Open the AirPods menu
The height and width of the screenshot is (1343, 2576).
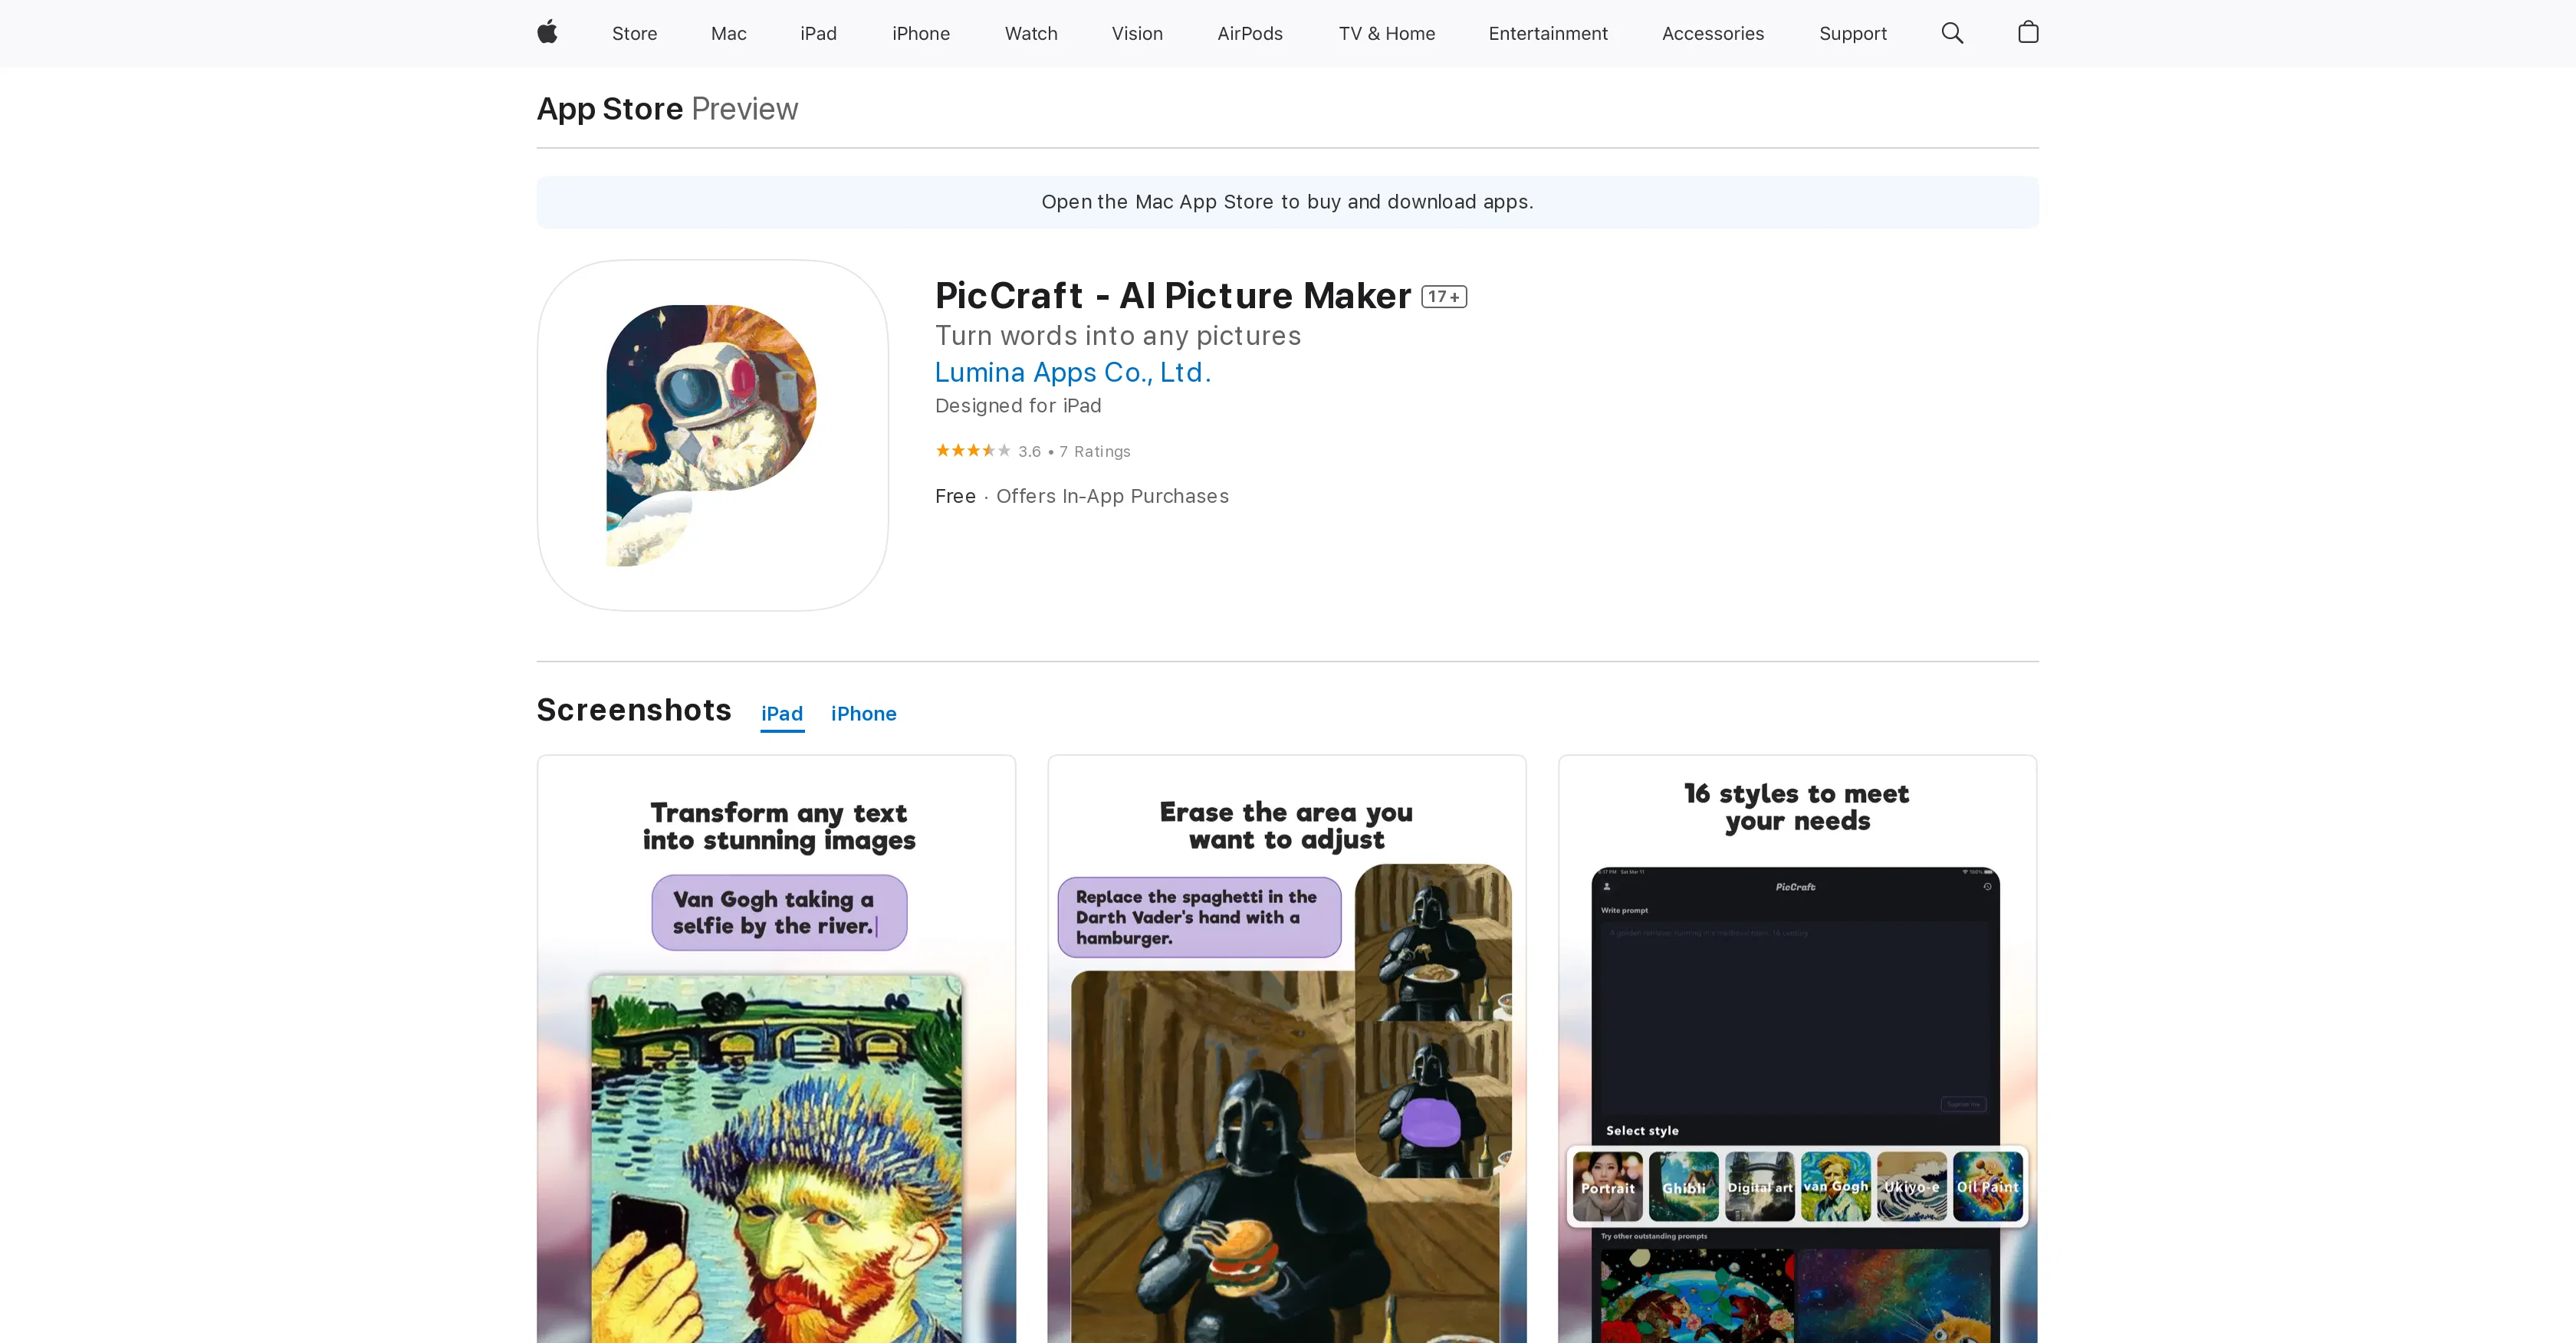(1250, 33)
